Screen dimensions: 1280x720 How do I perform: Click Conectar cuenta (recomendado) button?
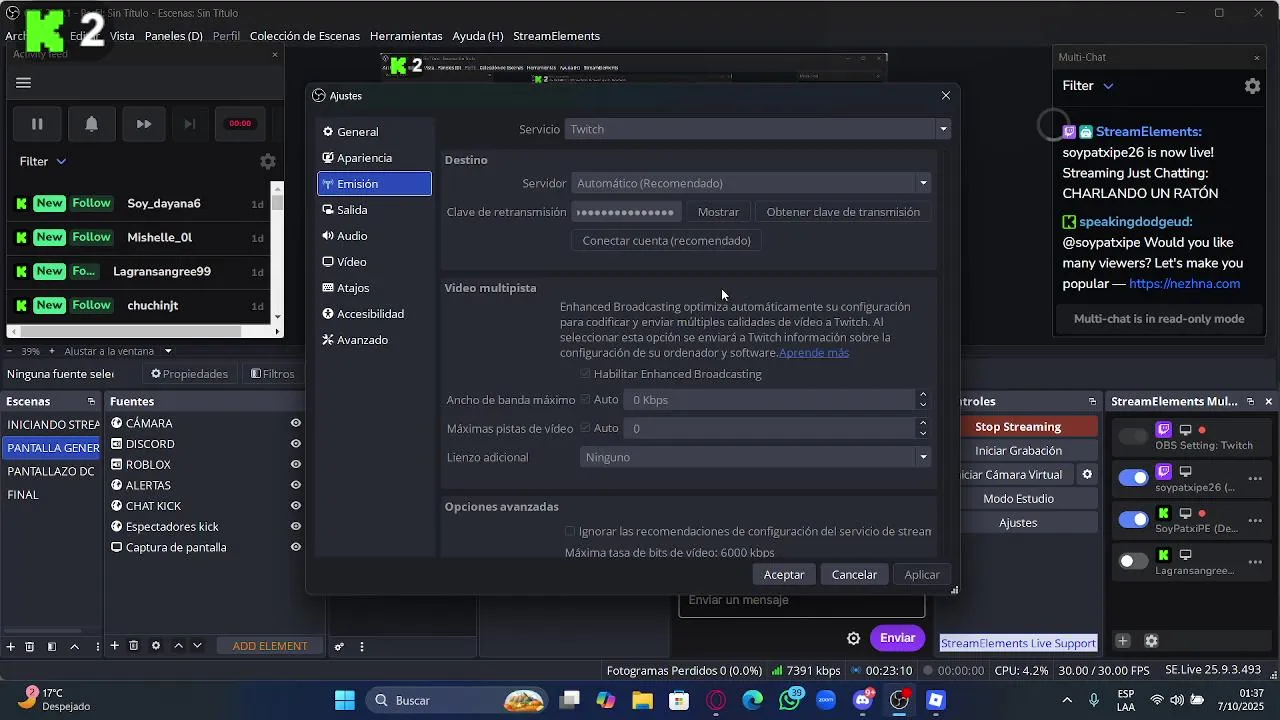click(x=666, y=241)
